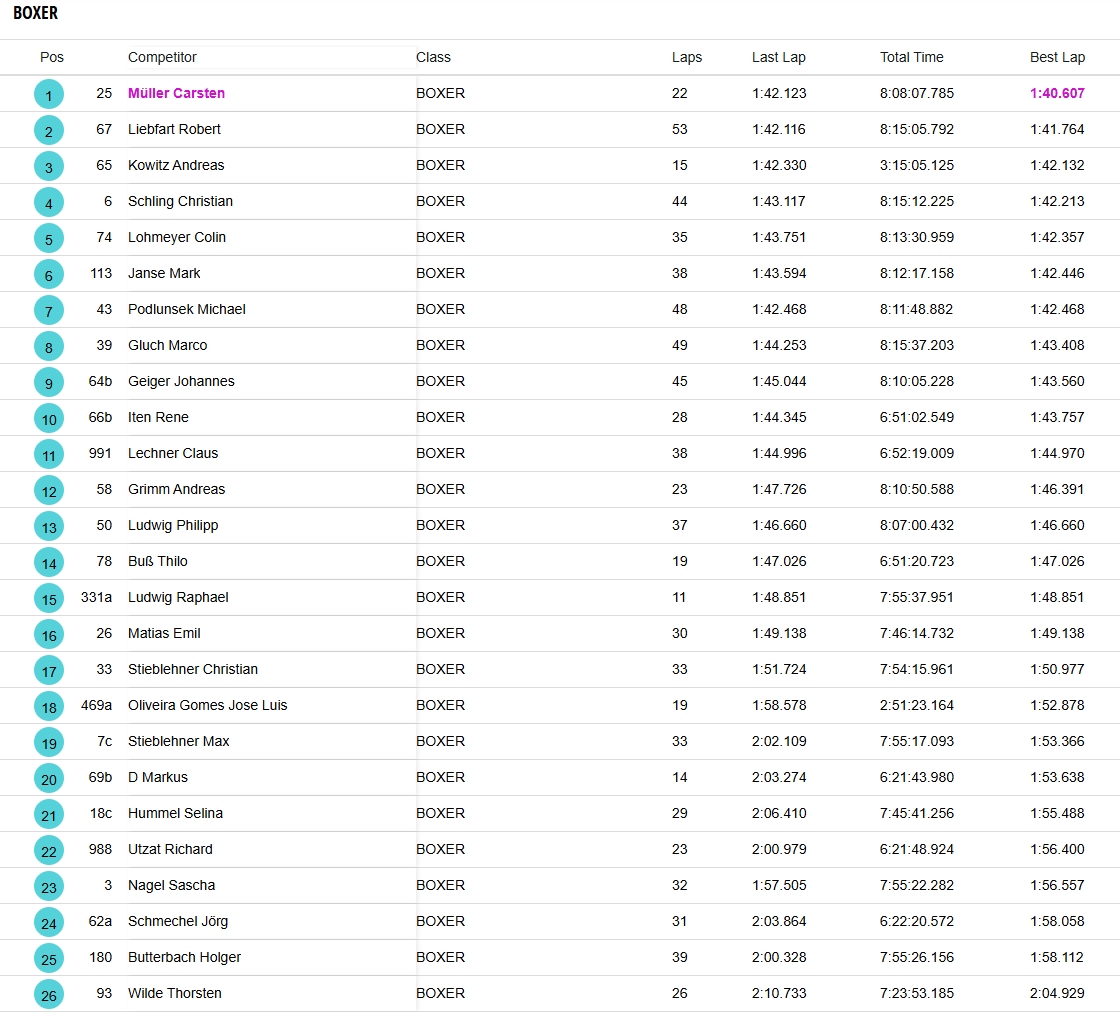Screen dimensions: 1120x1014
Task: Click the Last Lap column header
Action: [778, 57]
